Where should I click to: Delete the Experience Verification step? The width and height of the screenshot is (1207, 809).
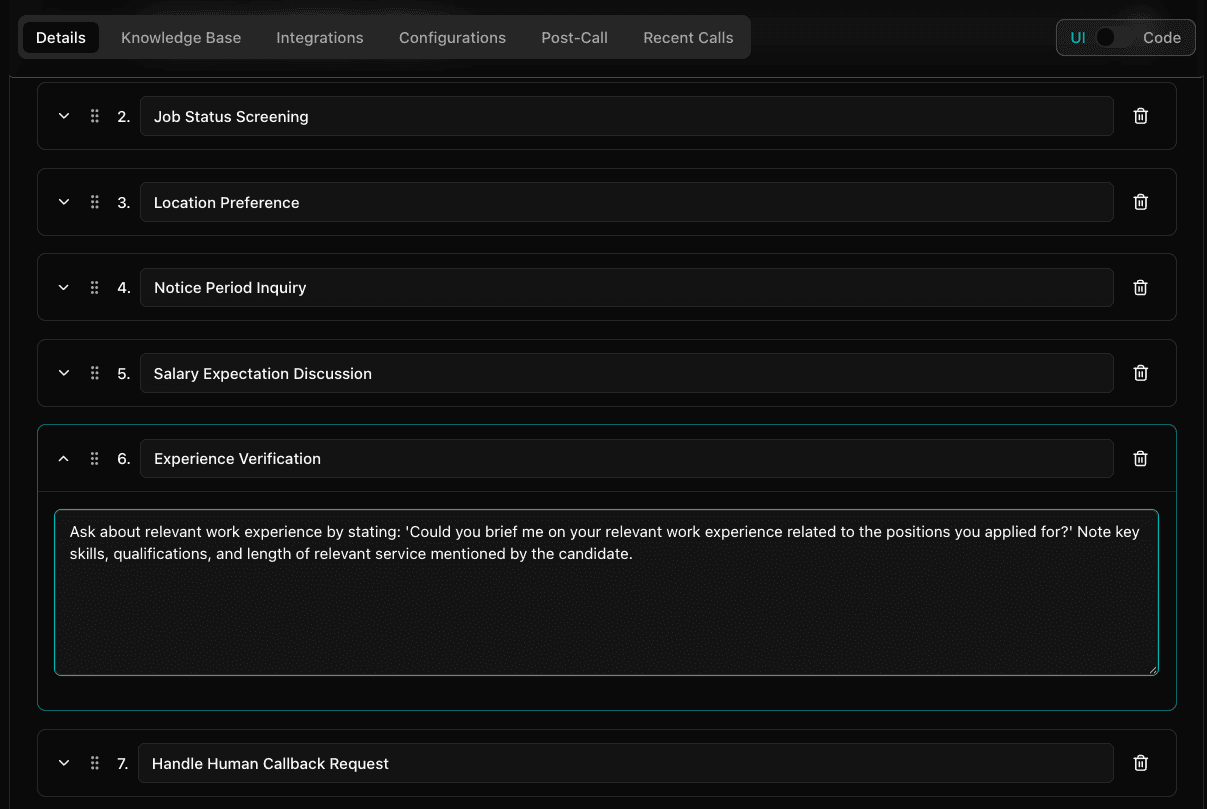1140,458
